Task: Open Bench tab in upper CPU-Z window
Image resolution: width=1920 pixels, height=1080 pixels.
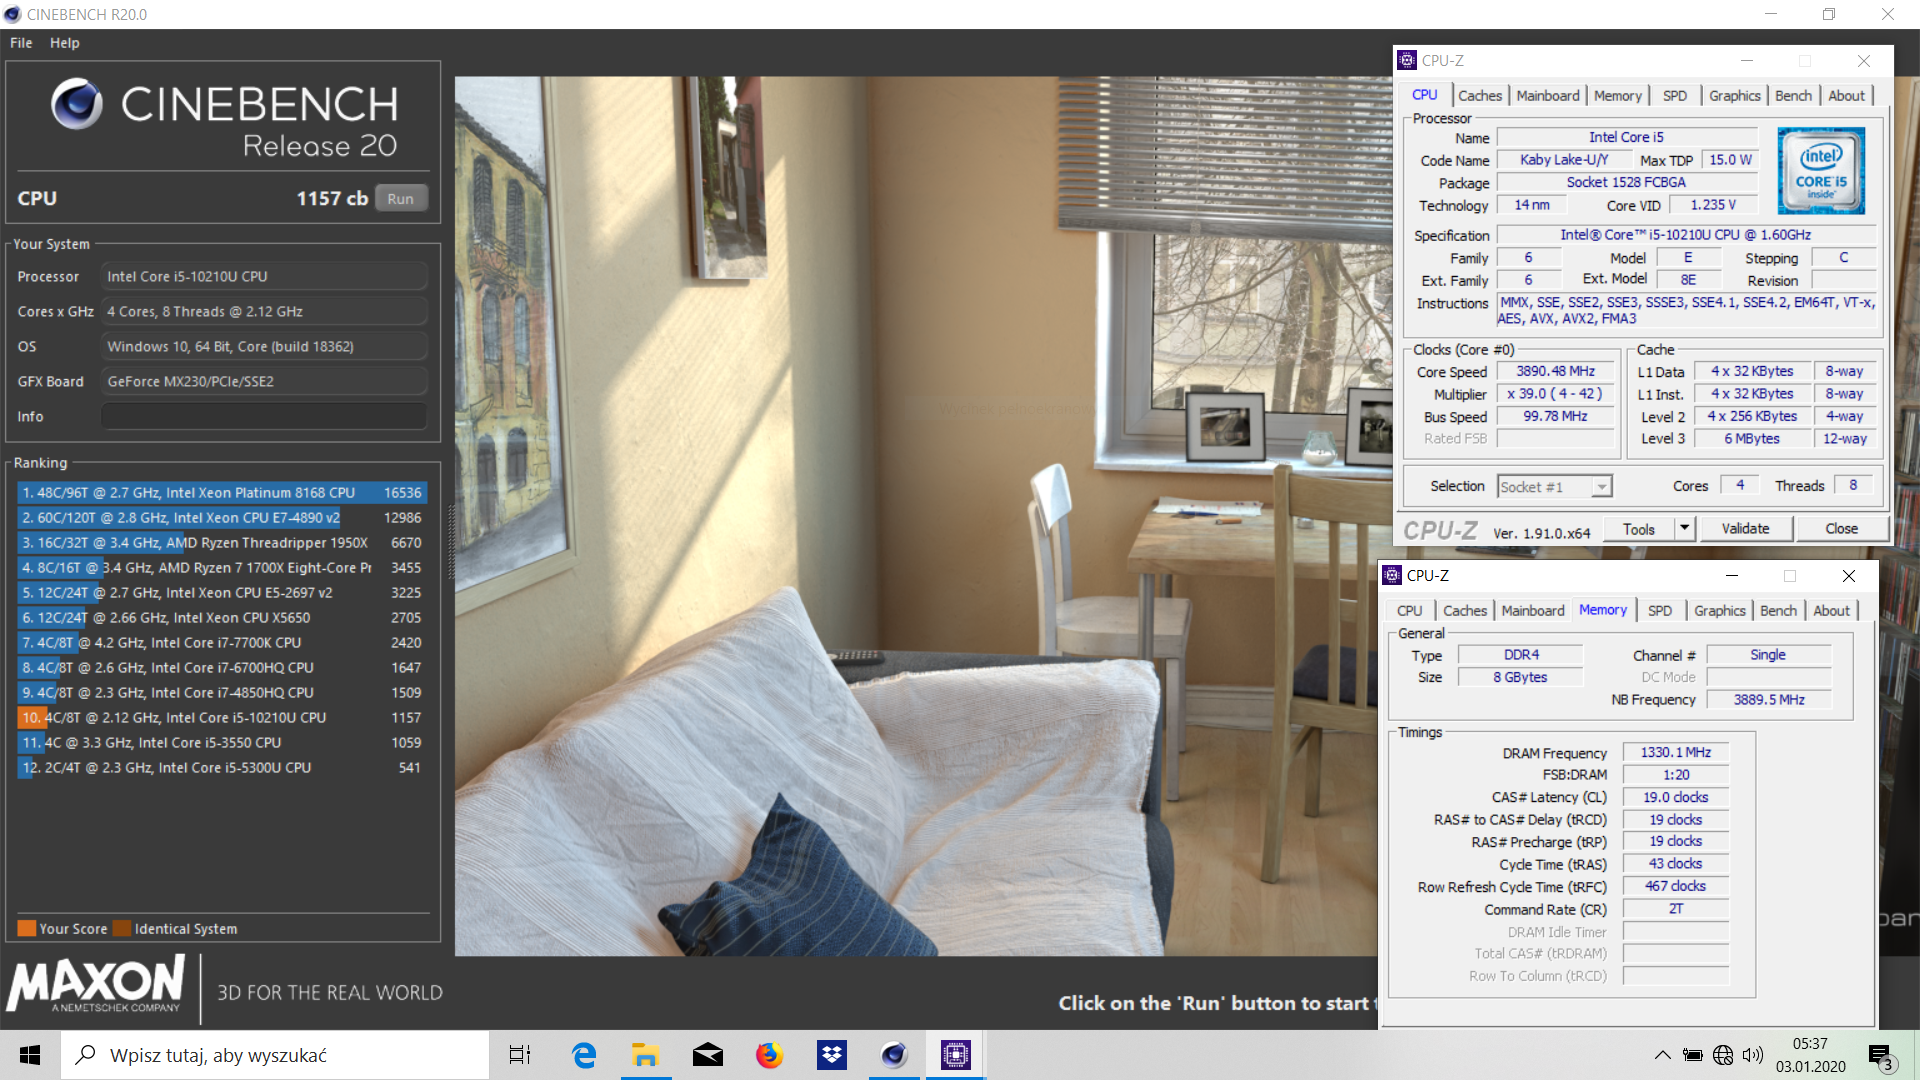Action: (1793, 95)
